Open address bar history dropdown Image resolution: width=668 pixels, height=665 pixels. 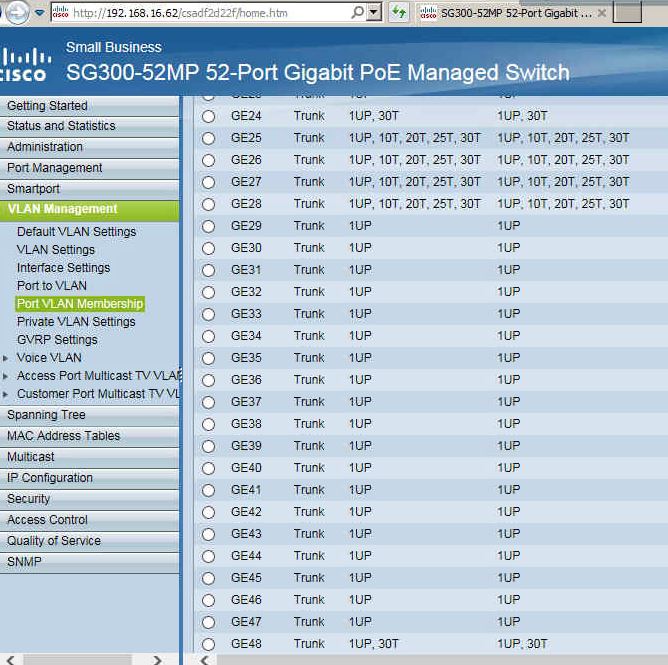click(374, 13)
